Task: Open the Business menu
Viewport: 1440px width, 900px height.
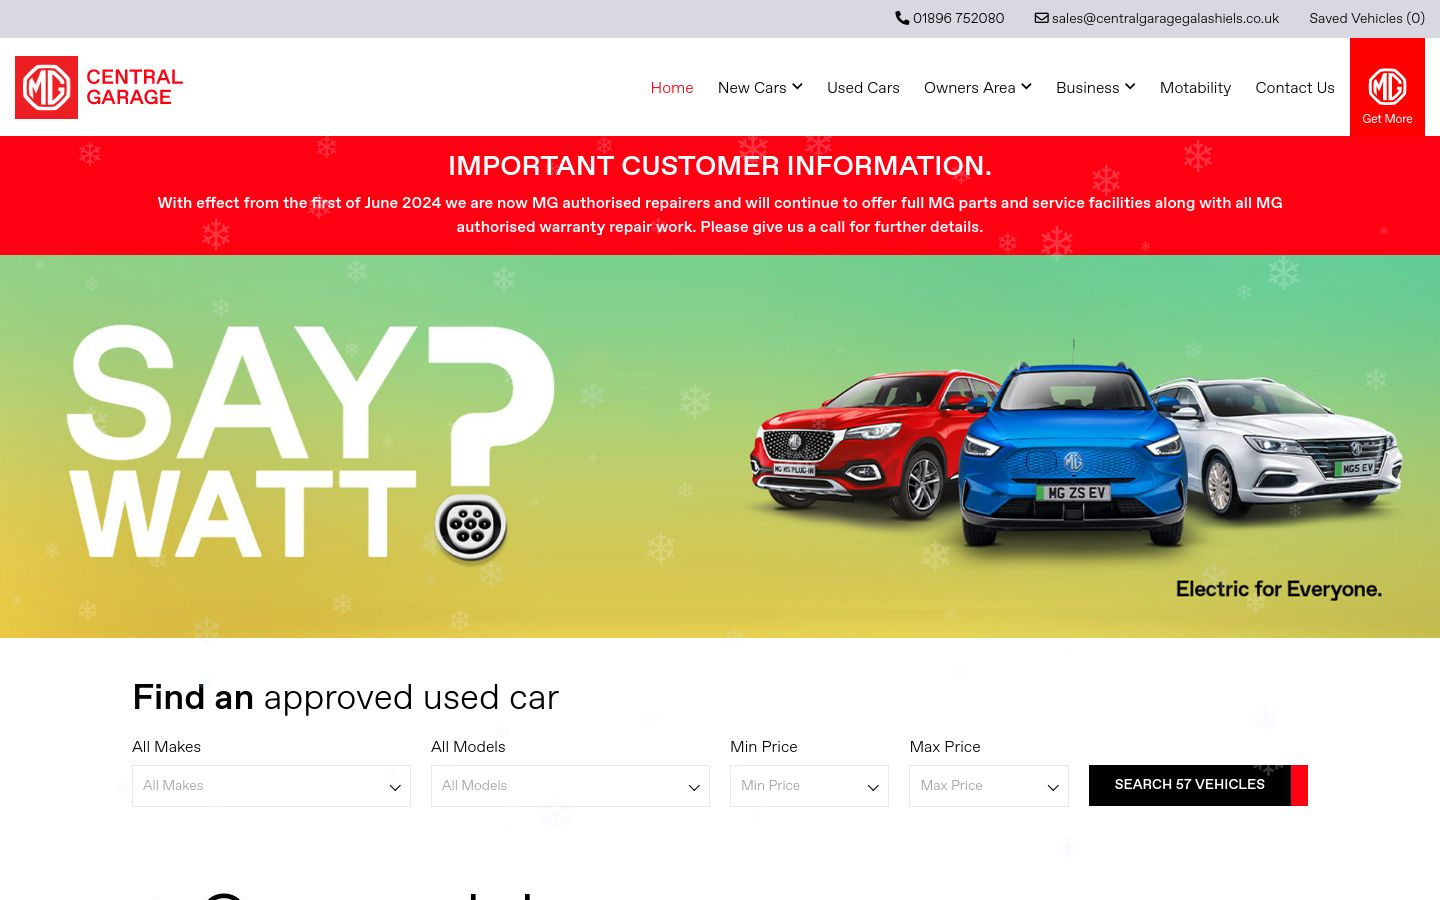Action: [x=1095, y=88]
